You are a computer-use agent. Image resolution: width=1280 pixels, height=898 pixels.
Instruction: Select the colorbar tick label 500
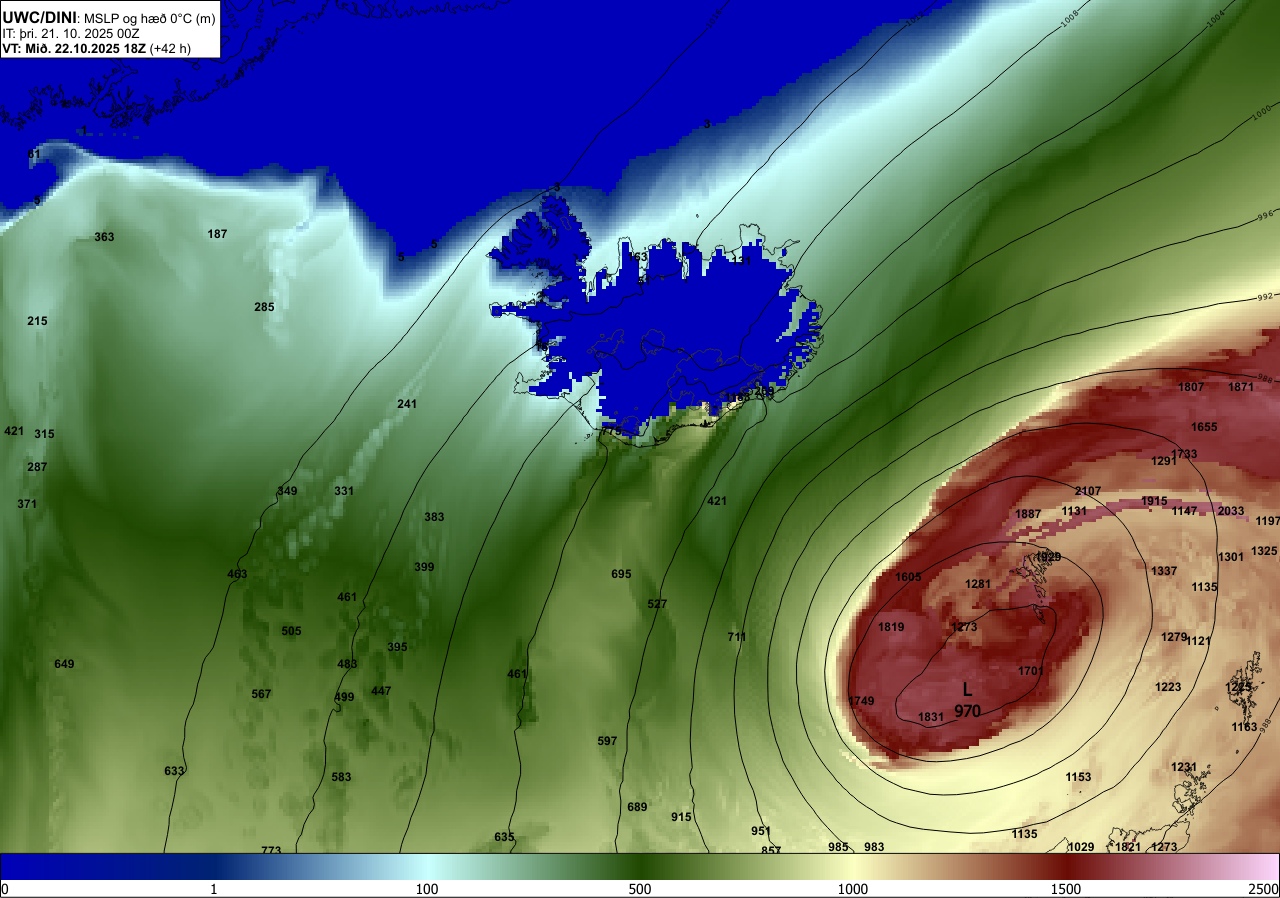tap(640, 889)
